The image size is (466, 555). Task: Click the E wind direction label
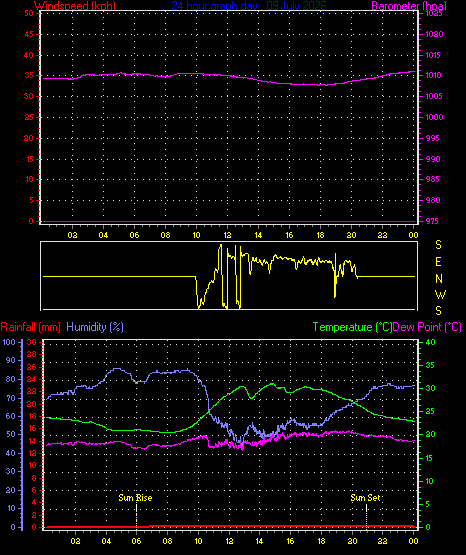pos(438,262)
